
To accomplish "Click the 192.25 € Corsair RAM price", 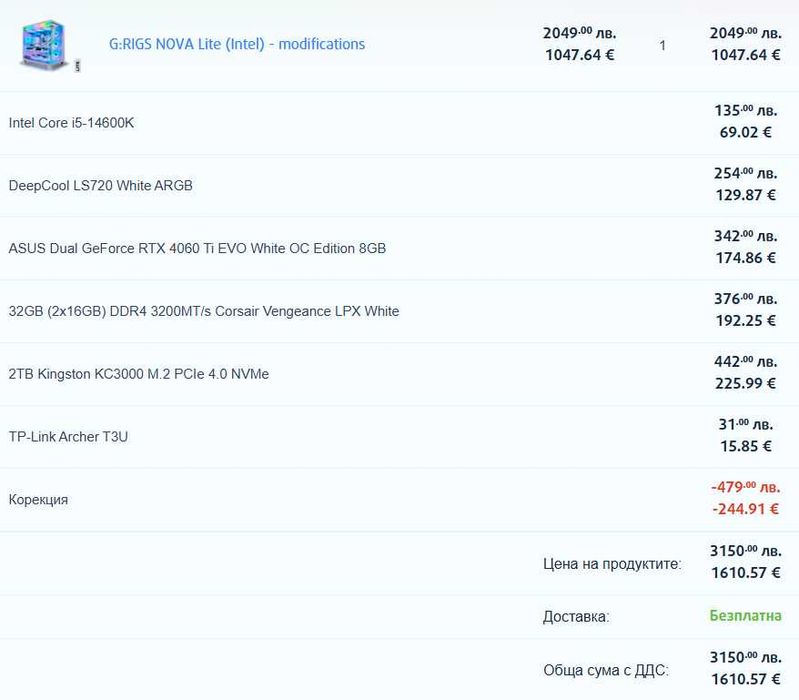I will point(745,320).
